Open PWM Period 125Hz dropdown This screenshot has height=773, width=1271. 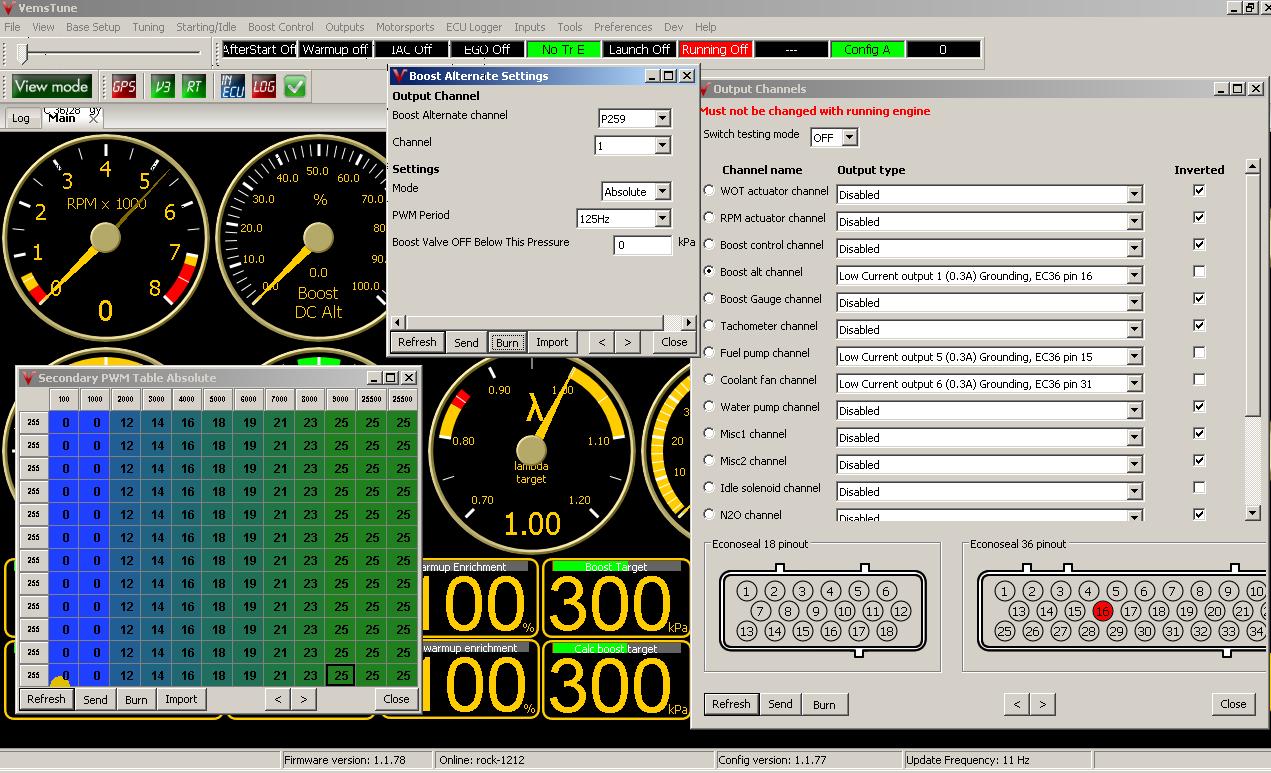click(662, 218)
